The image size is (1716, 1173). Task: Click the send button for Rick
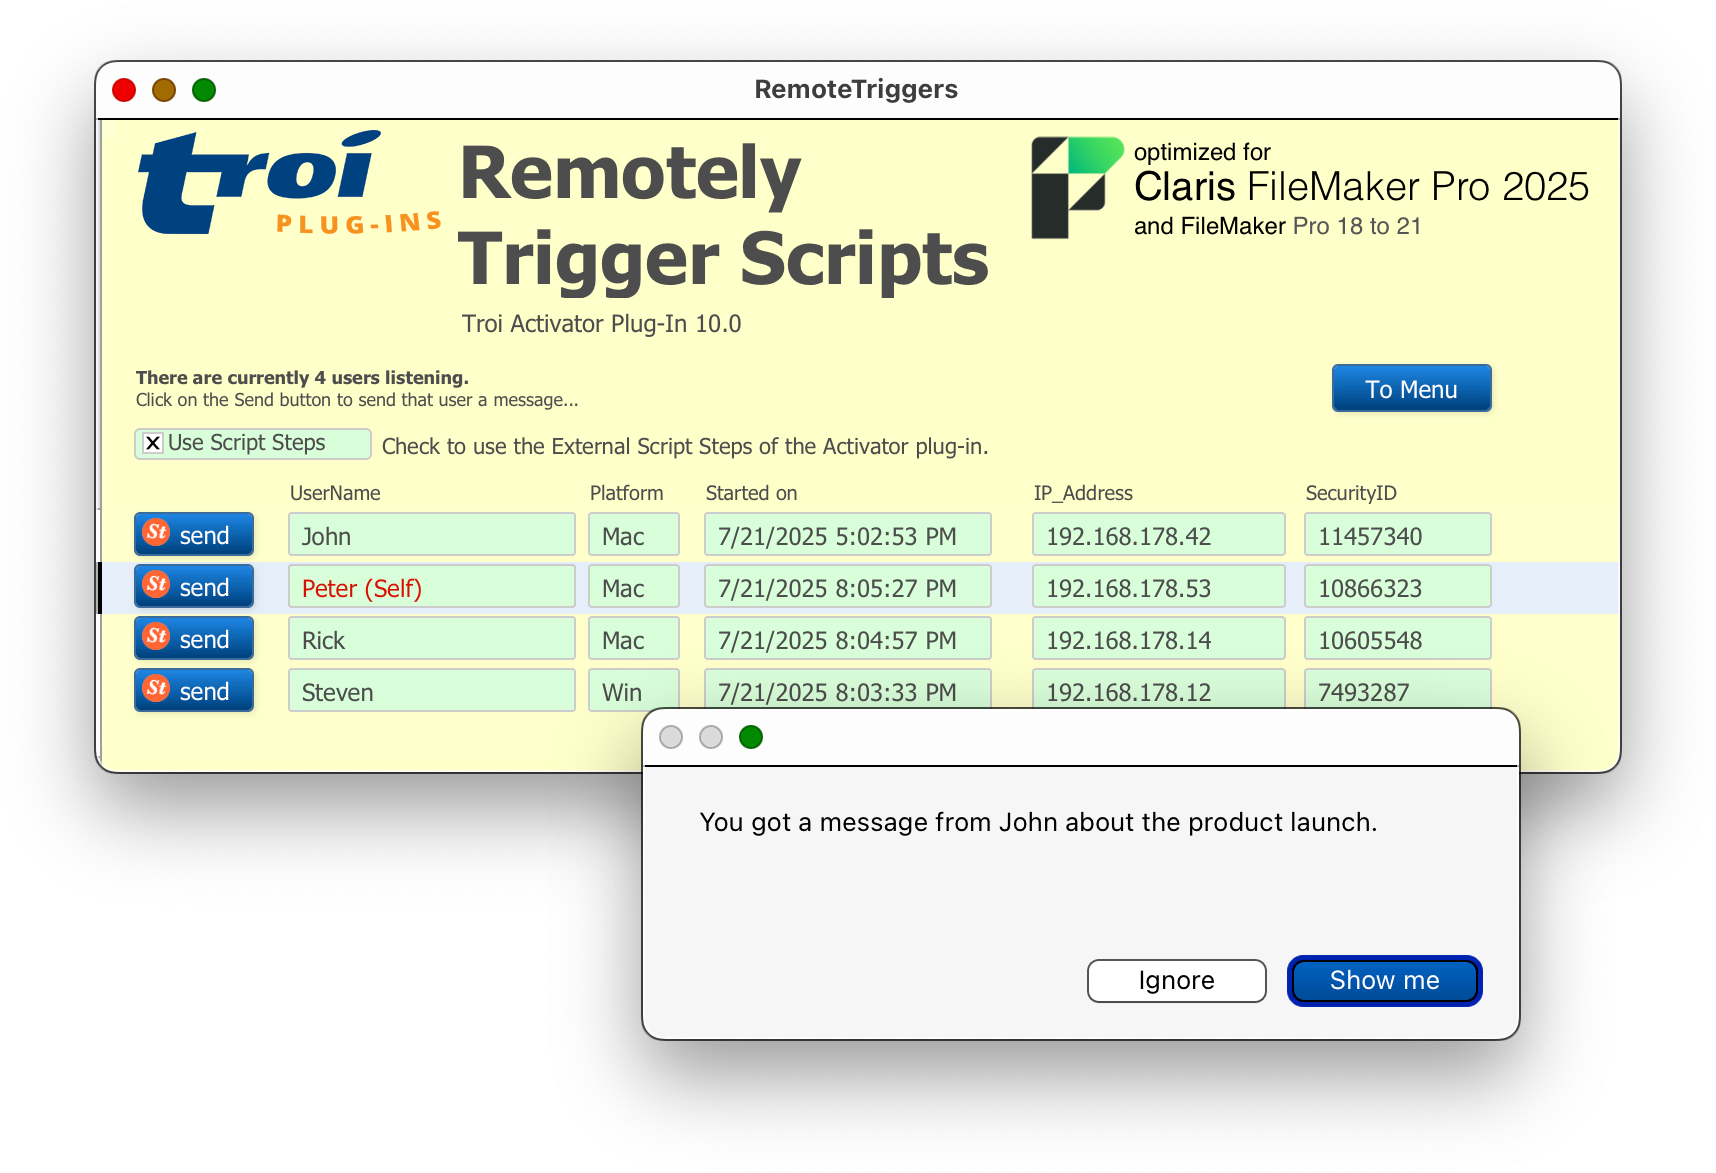pos(194,638)
